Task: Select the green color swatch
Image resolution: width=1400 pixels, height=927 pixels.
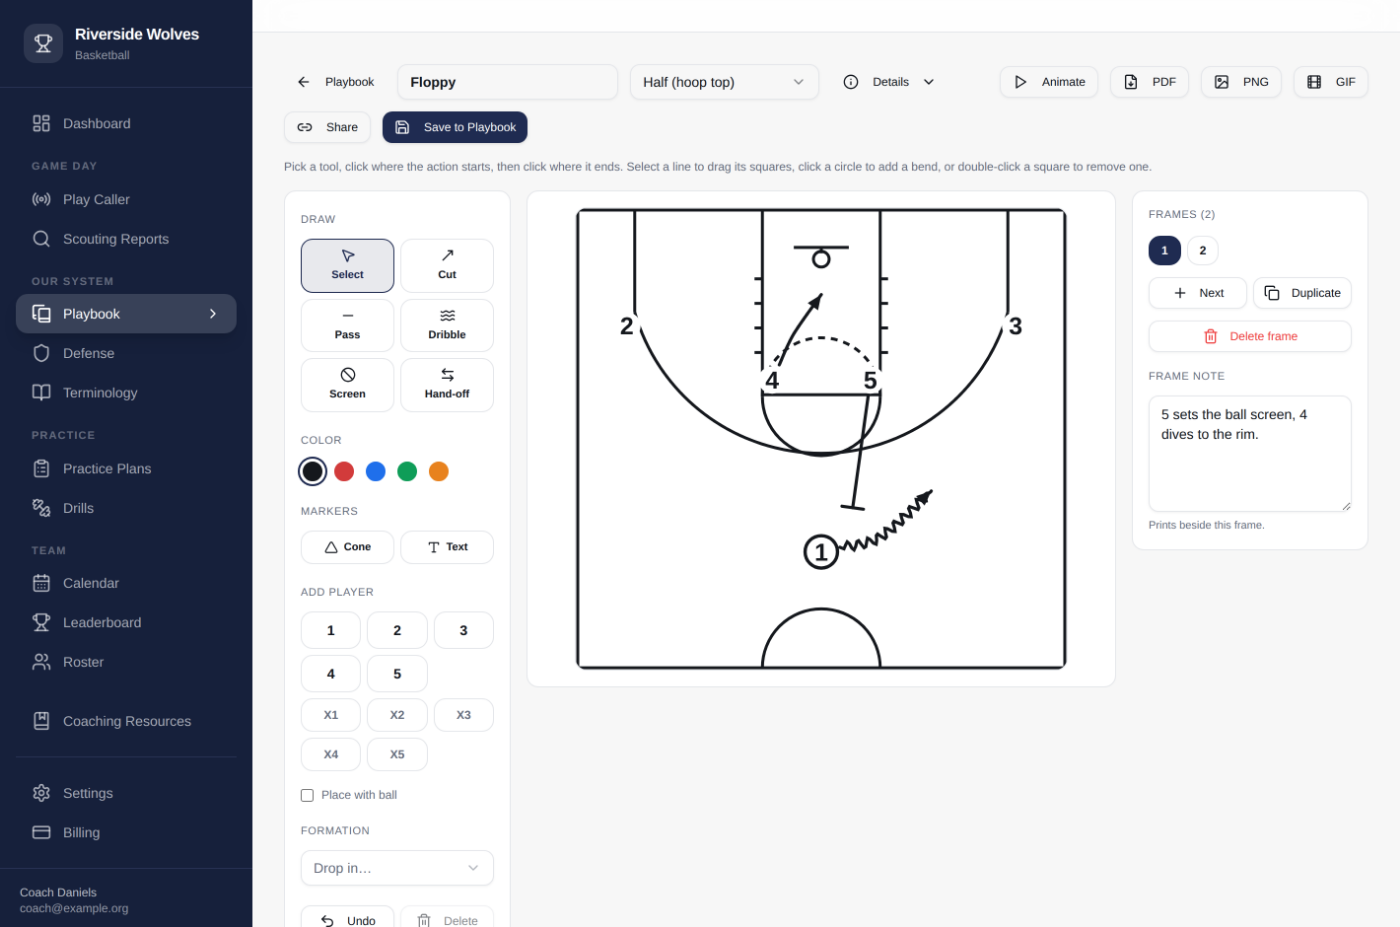Action: point(407,471)
